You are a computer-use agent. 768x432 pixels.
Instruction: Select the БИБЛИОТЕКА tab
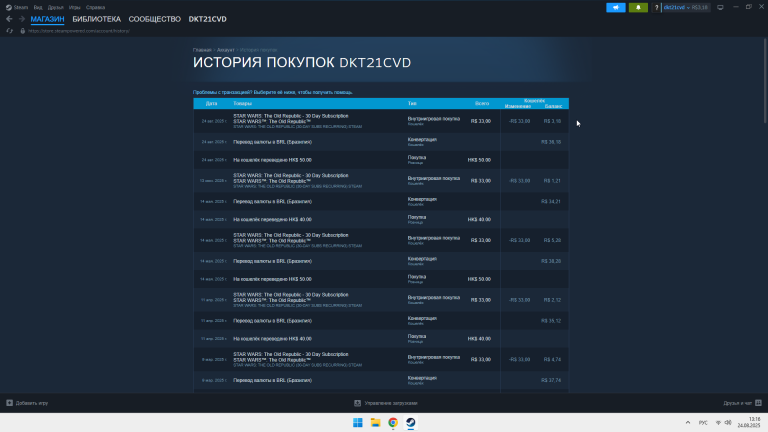tap(96, 19)
